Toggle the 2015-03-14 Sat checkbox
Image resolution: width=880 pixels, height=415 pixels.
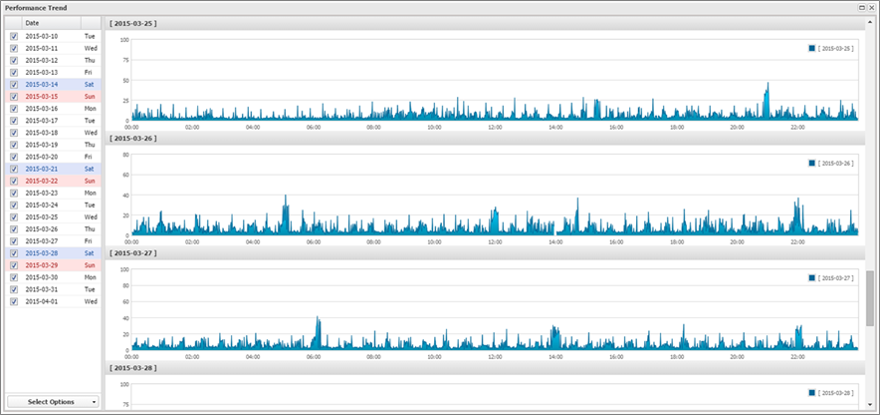point(14,84)
